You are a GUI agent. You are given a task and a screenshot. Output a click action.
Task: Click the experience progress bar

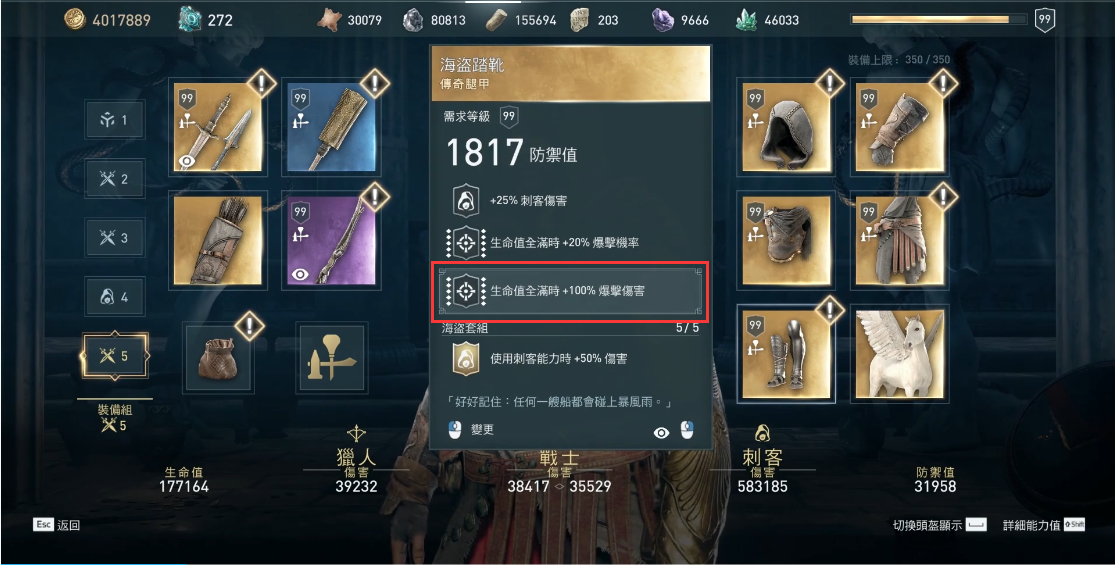(939, 20)
